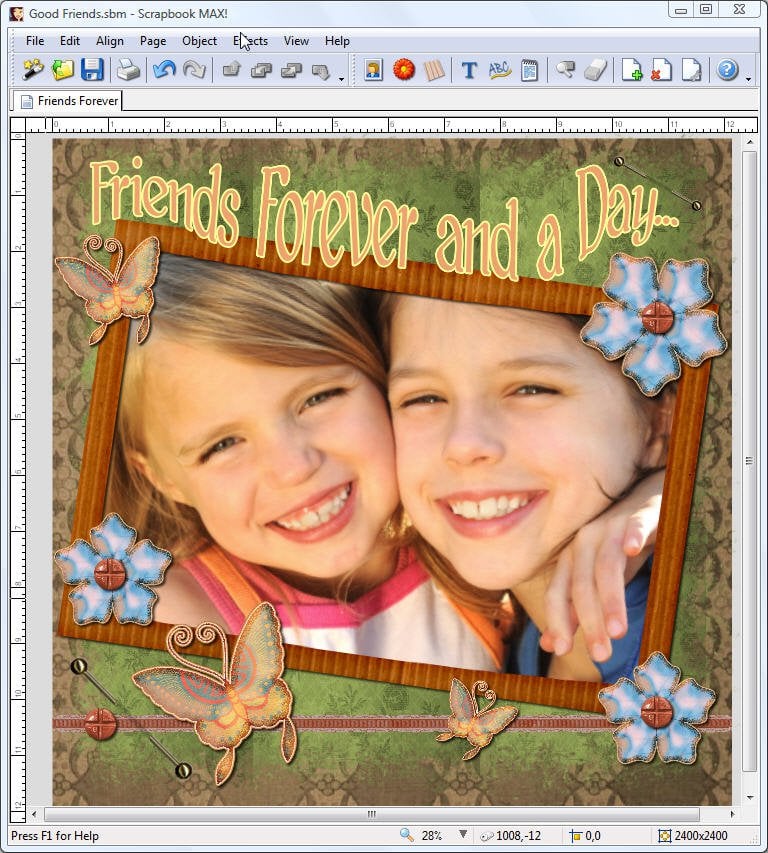
Task: Minimize the Scrapbook MAX window
Action: coord(680,10)
